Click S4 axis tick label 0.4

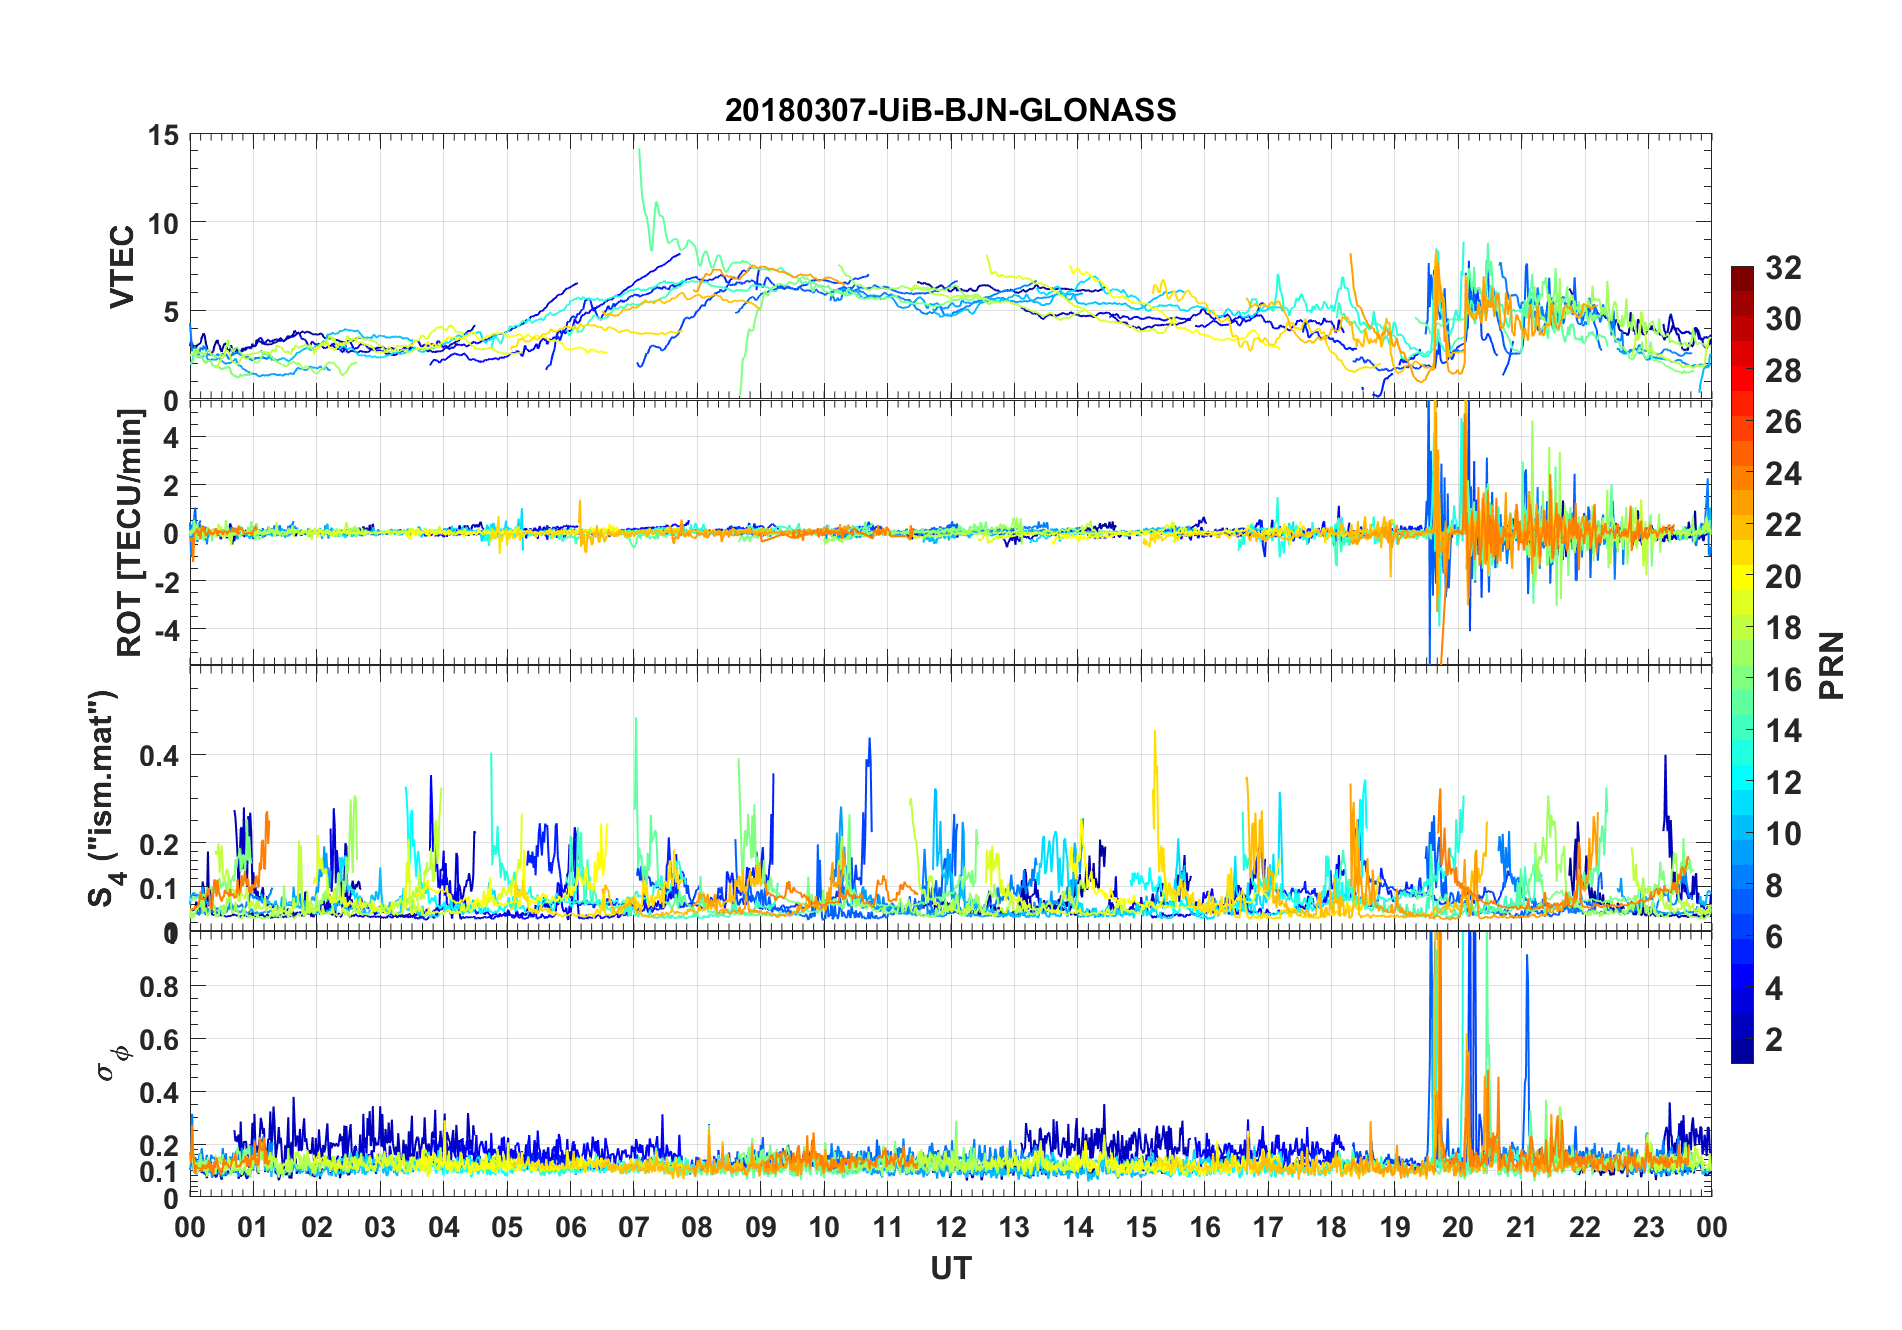click(159, 756)
